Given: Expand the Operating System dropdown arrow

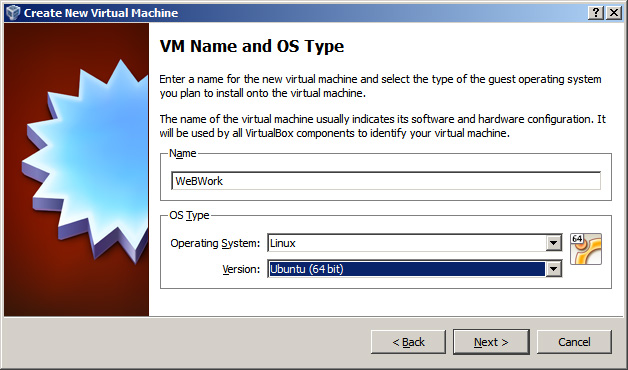Looking at the screenshot, I should coord(554,243).
